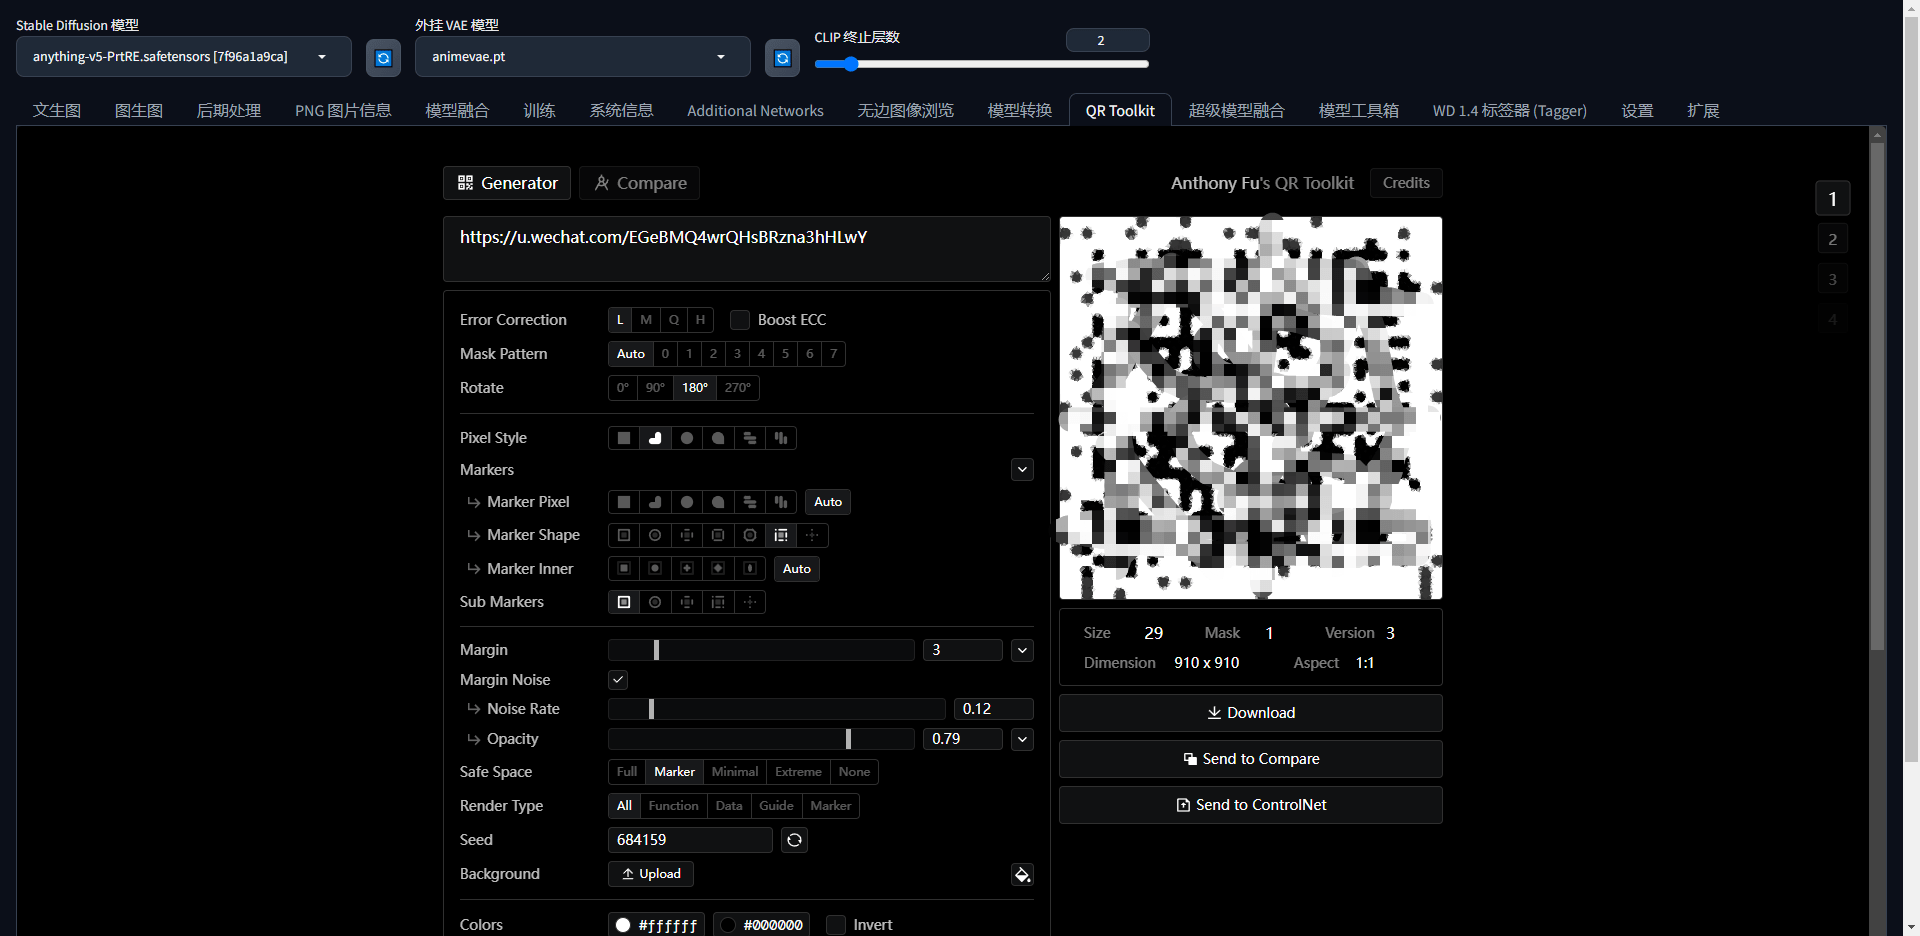Image resolution: width=1920 pixels, height=936 pixels.
Task: Expand the Margin options chevron
Action: click(x=1022, y=650)
